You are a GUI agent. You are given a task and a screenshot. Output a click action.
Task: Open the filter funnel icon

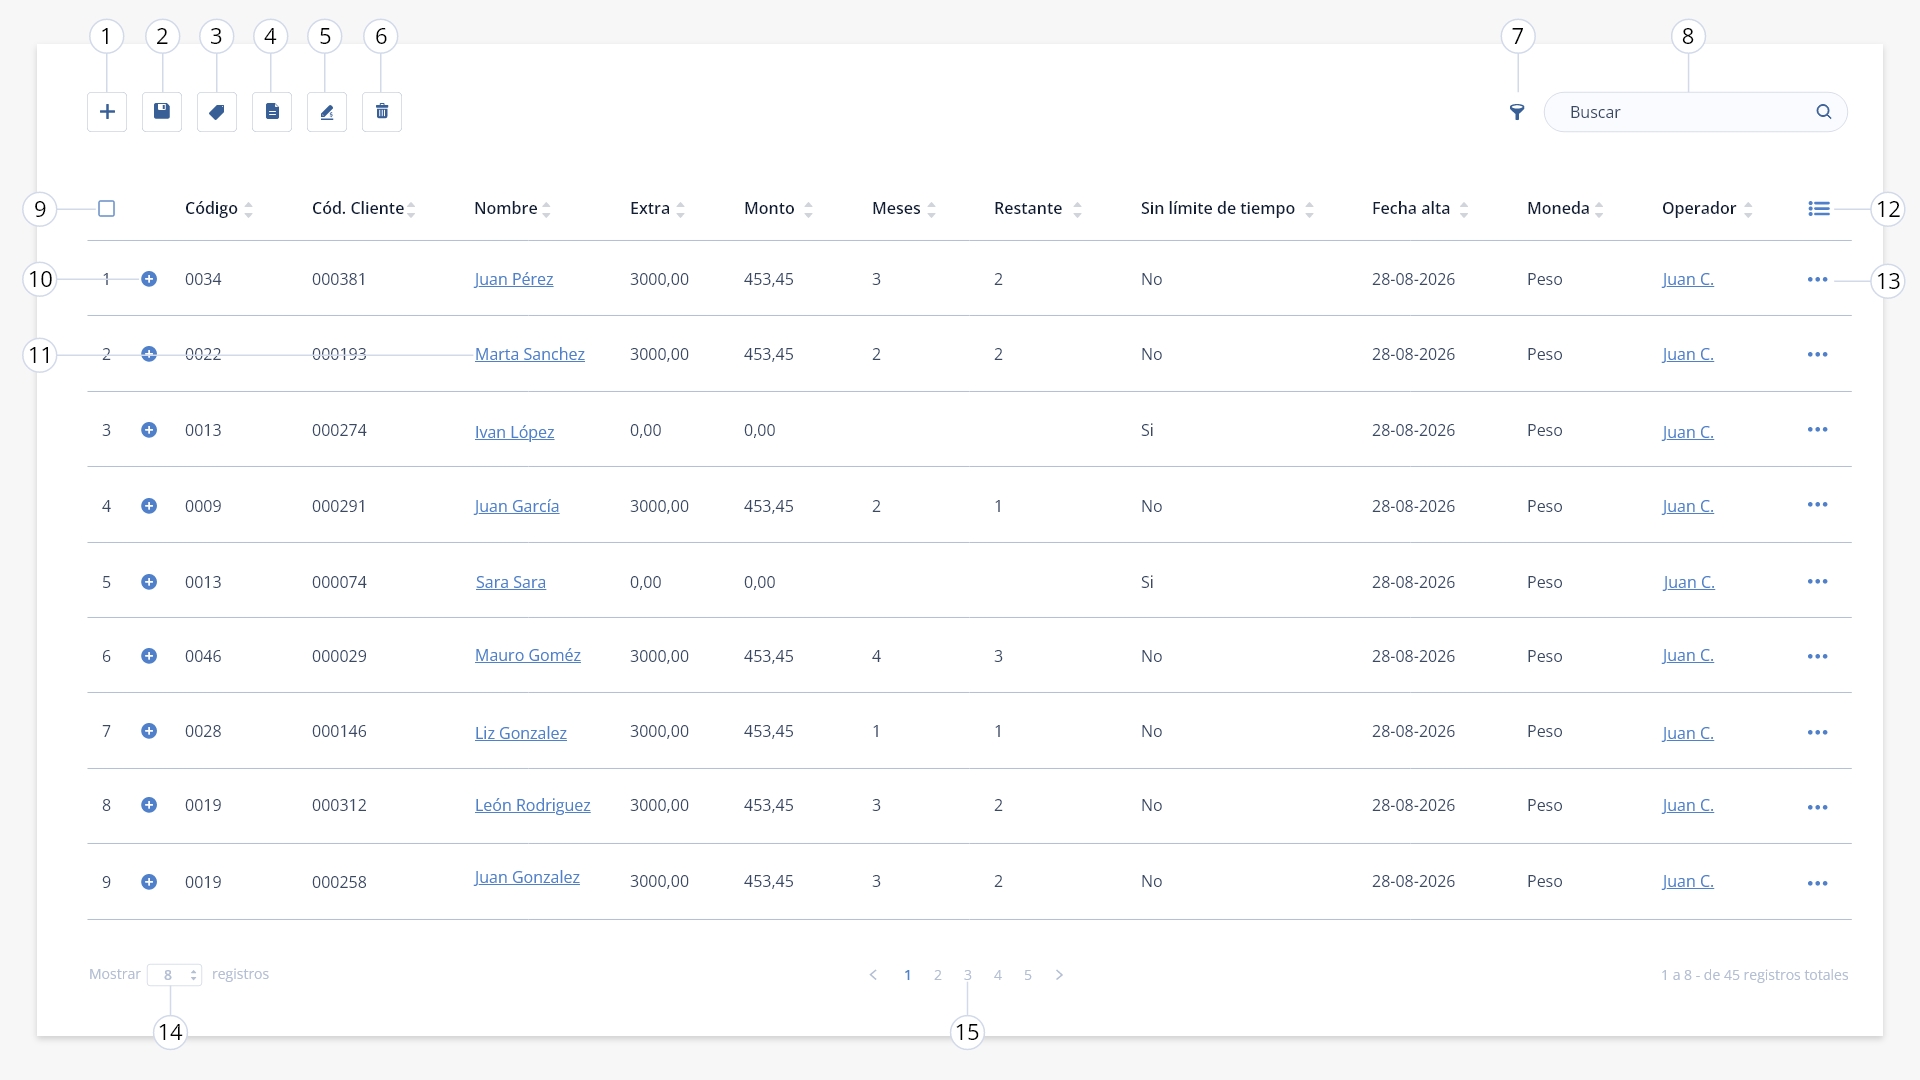pyautogui.click(x=1517, y=112)
